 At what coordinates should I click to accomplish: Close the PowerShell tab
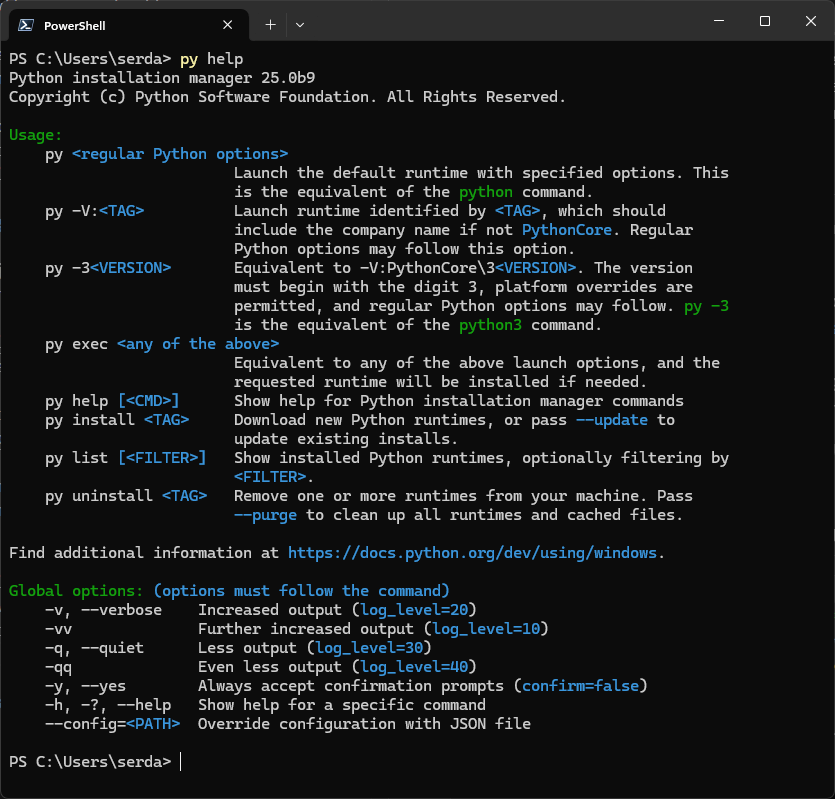[227, 24]
